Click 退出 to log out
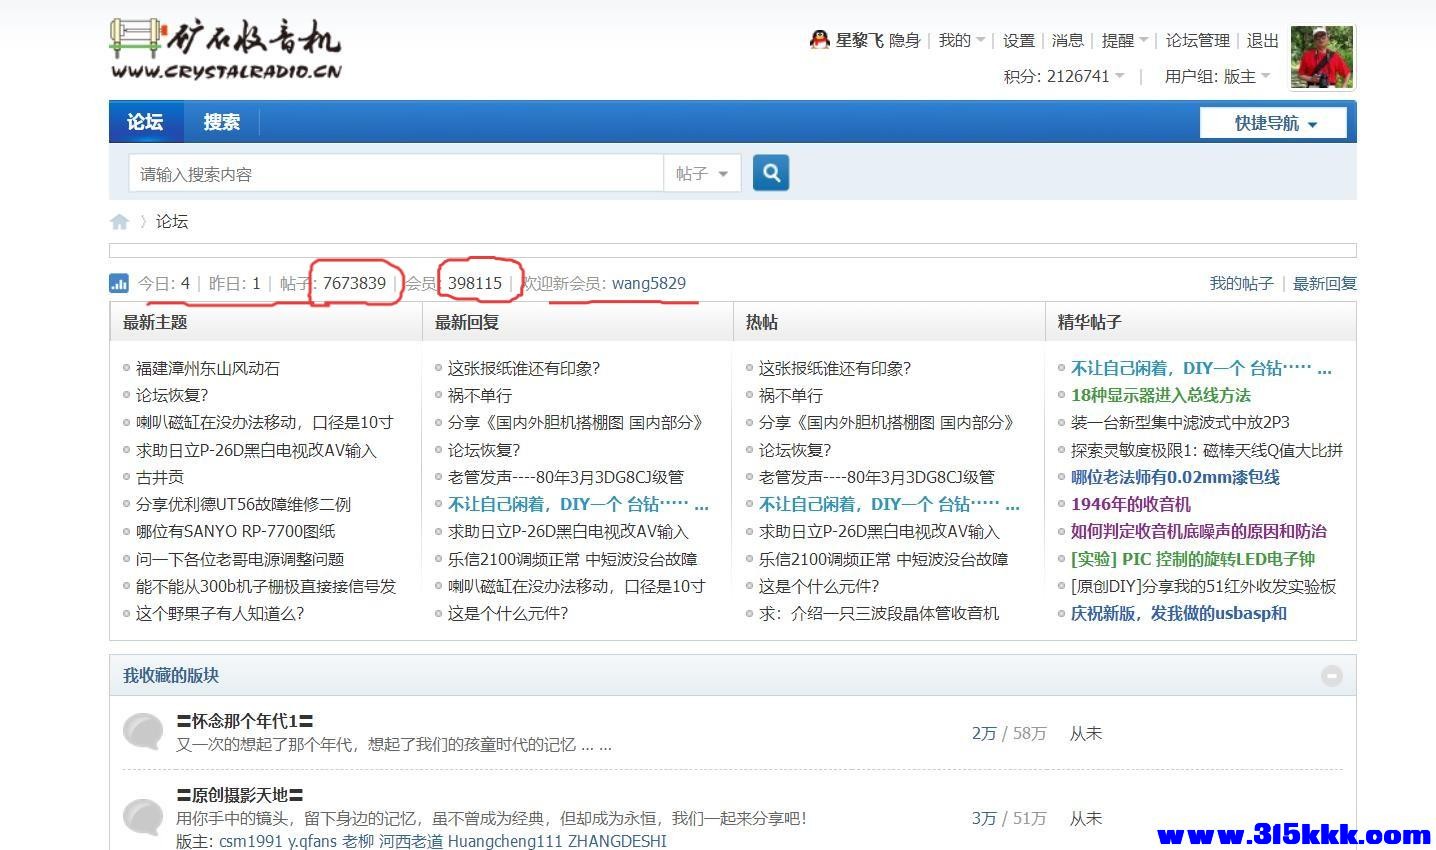 [x=1262, y=40]
